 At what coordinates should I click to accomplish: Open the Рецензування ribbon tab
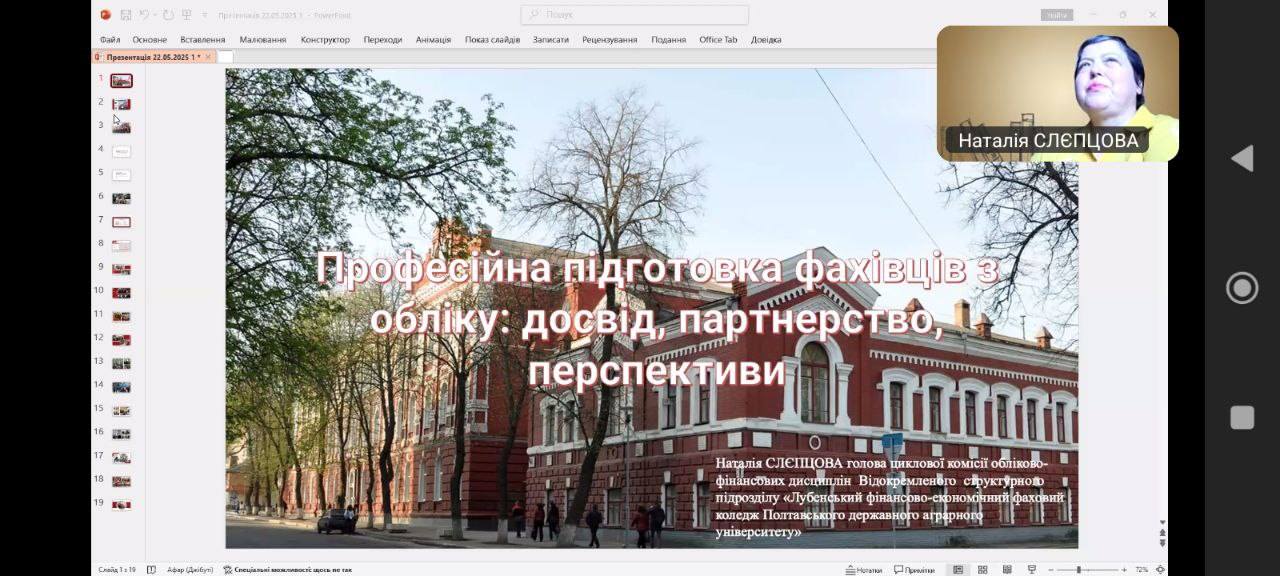[610, 40]
